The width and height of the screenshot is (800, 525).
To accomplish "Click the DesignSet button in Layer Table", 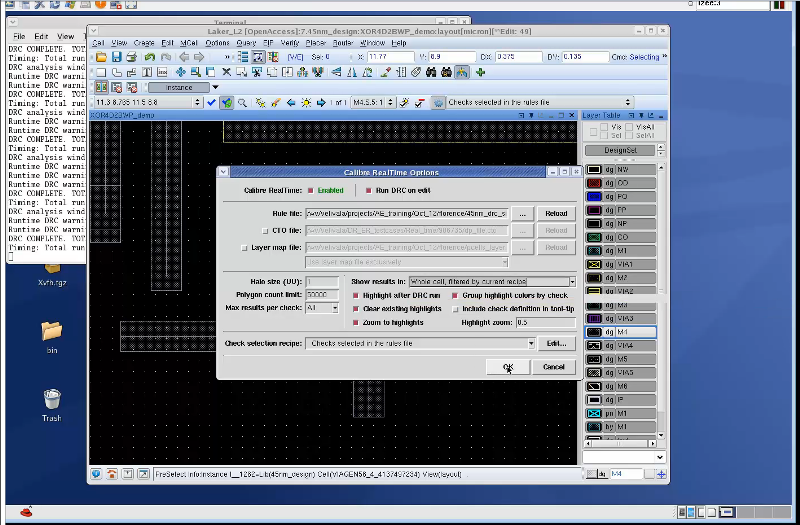I will [x=620, y=151].
